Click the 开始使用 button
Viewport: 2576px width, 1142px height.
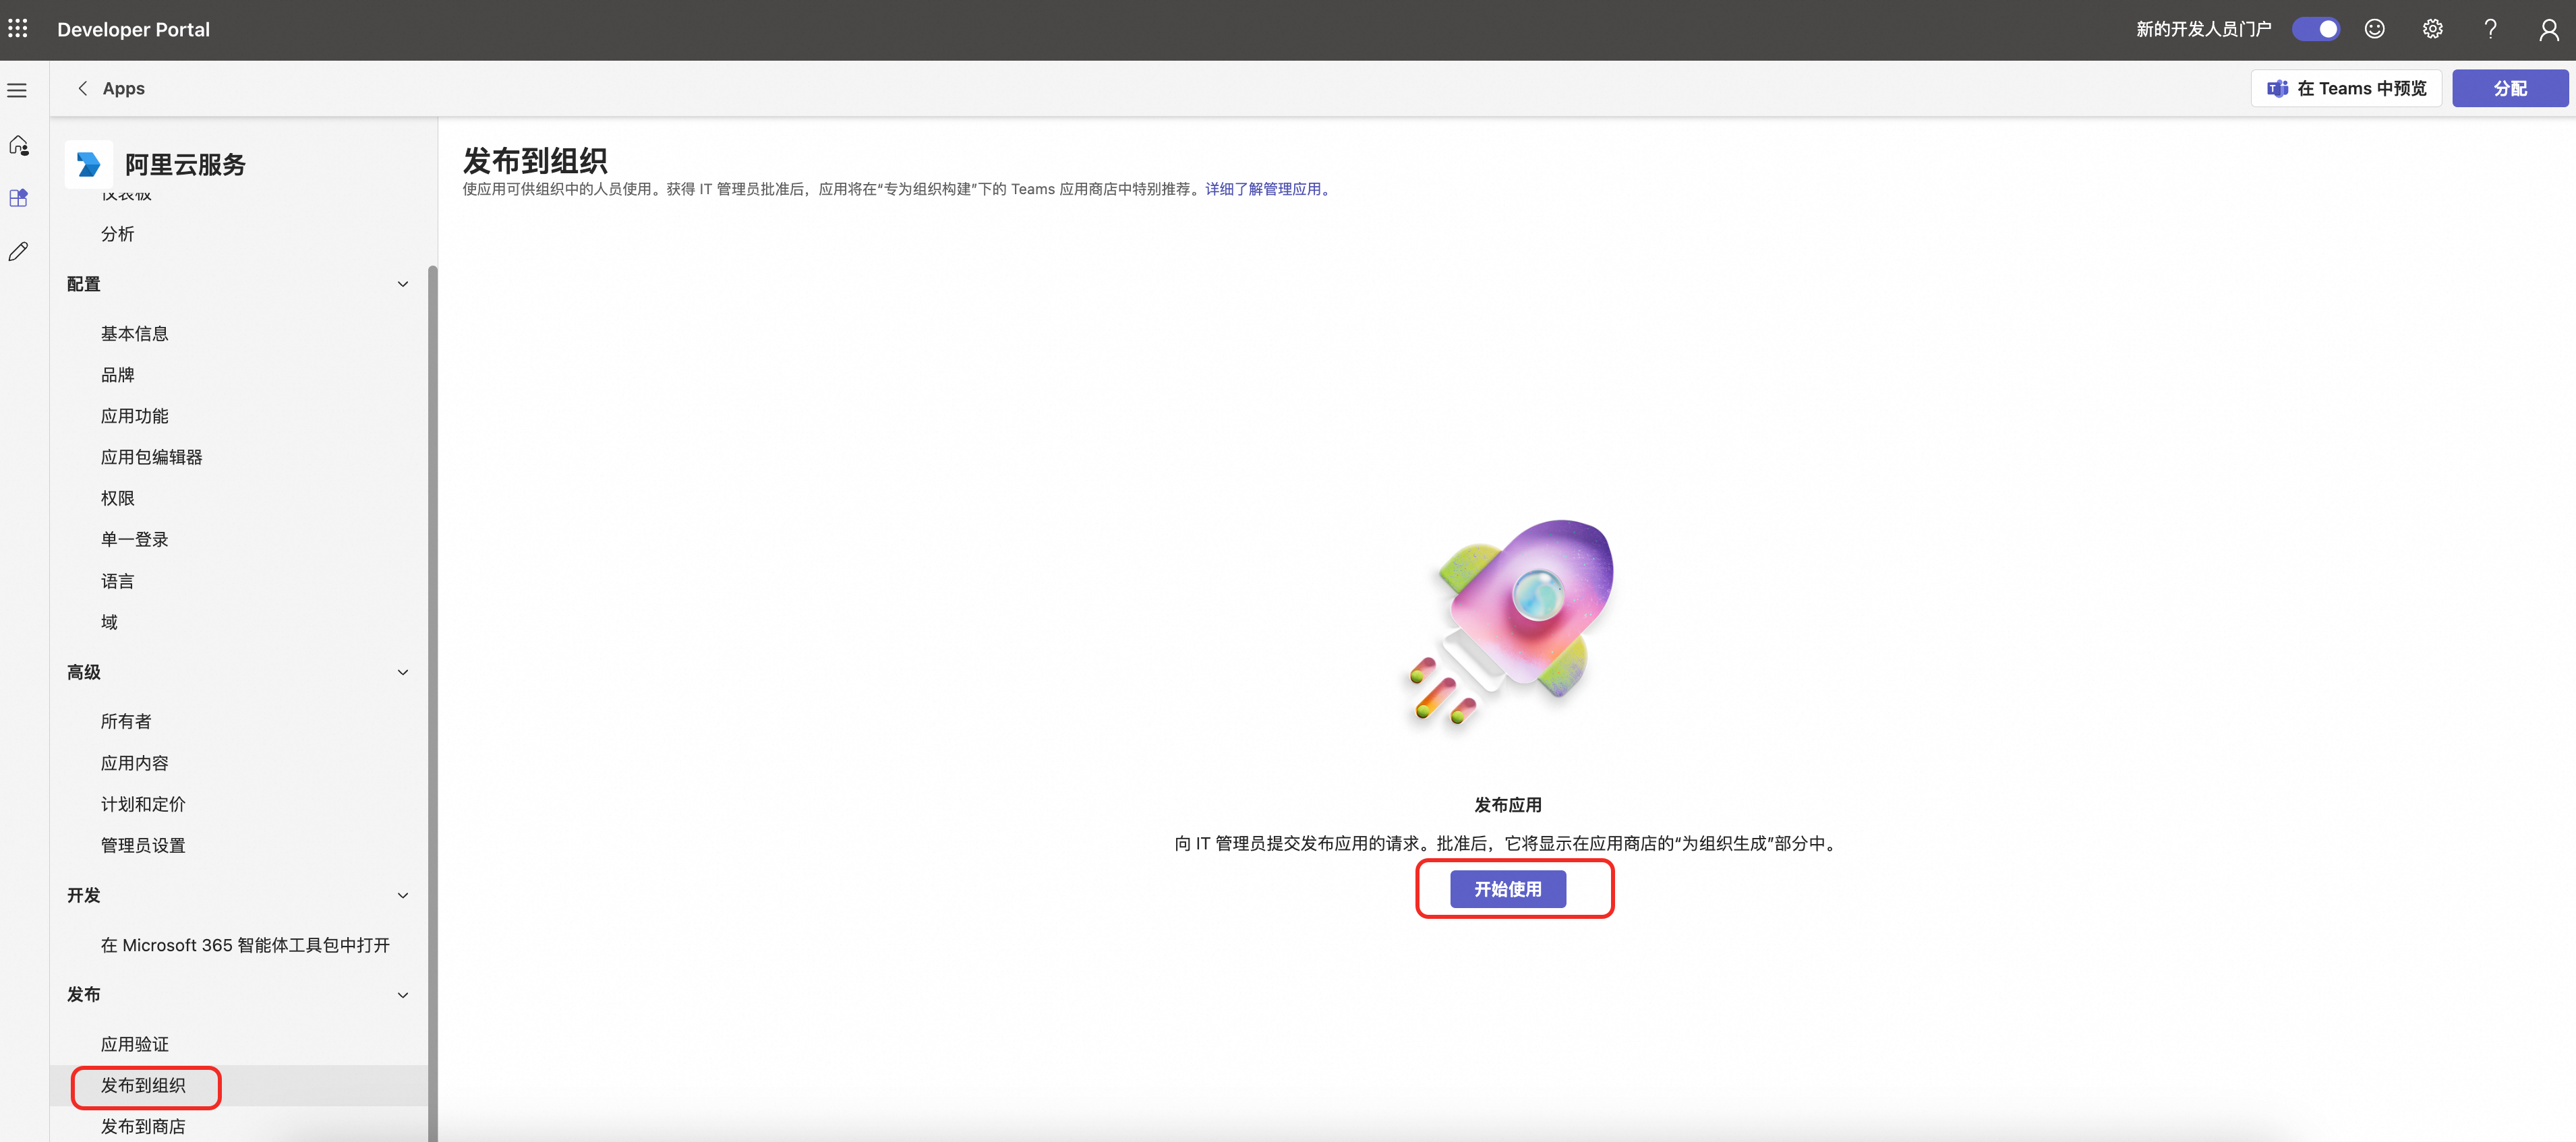(1507, 889)
